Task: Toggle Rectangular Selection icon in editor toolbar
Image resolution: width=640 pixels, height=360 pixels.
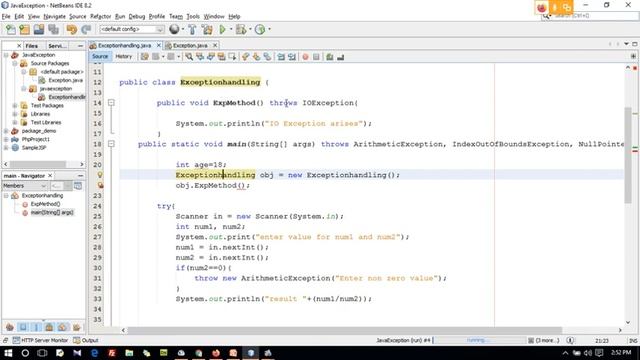Action: [x=232, y=57]
